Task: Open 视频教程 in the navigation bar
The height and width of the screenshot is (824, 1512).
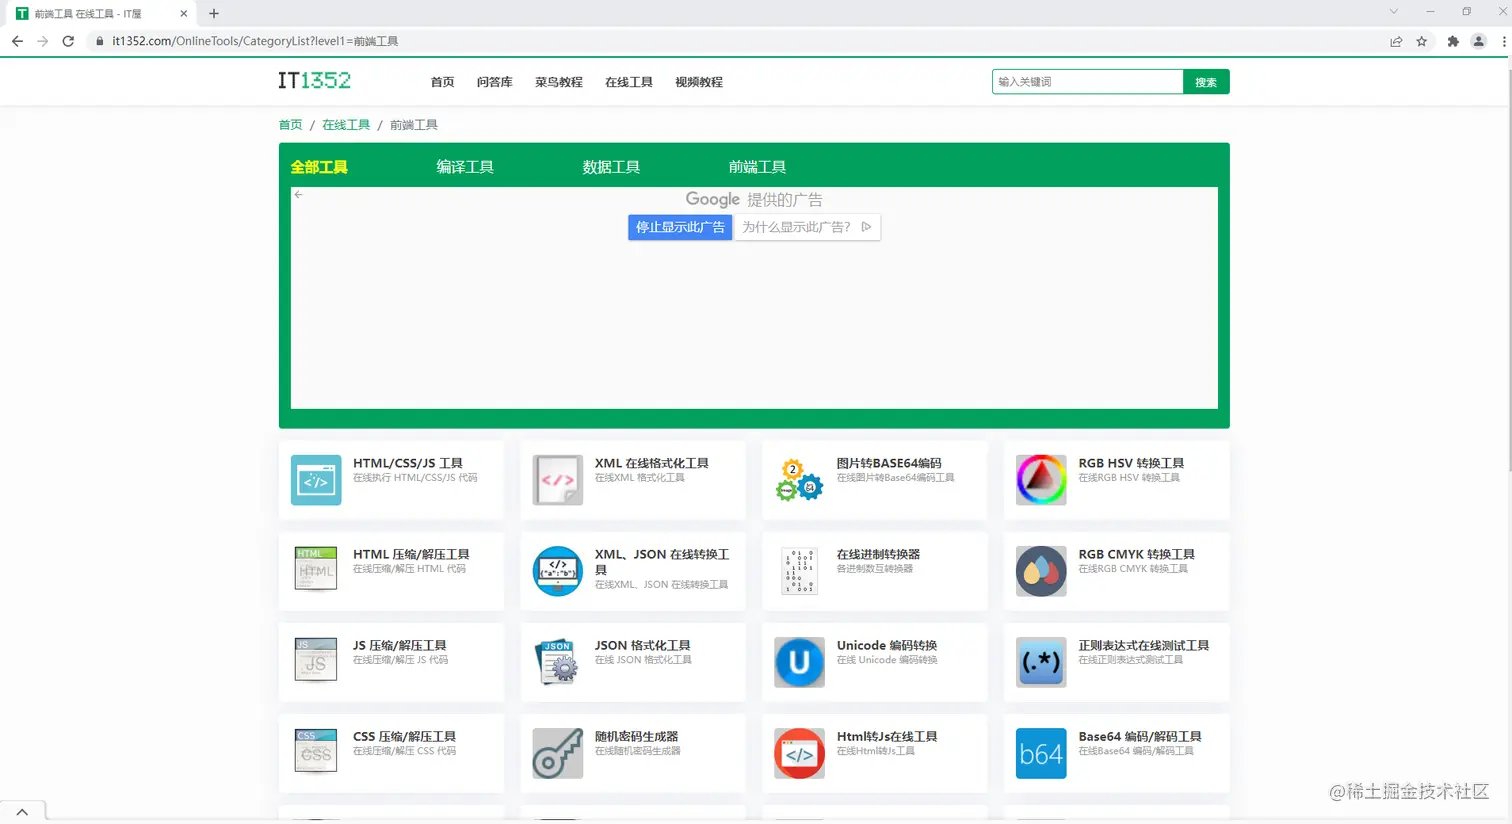Action: click(698, 82)
